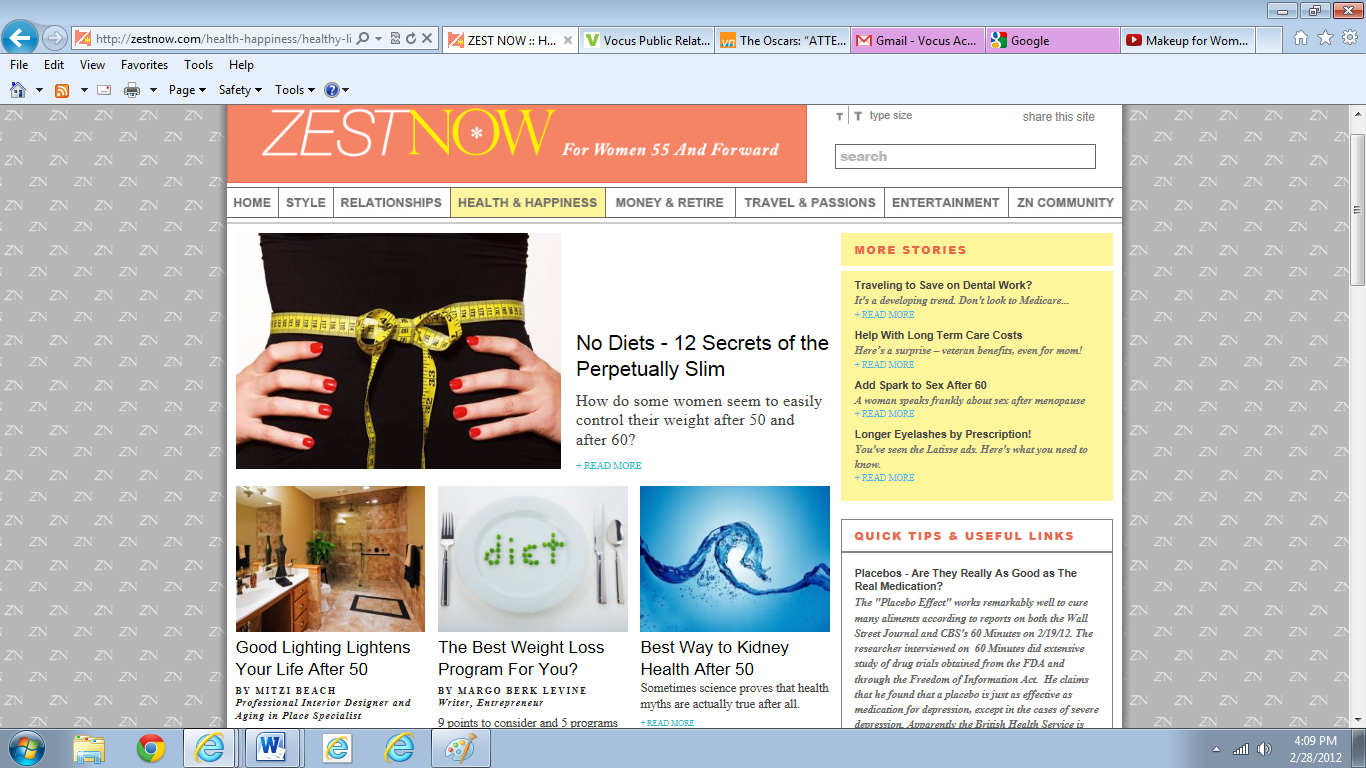Click the Read mail envelope icon

click(x=104, y=90)
